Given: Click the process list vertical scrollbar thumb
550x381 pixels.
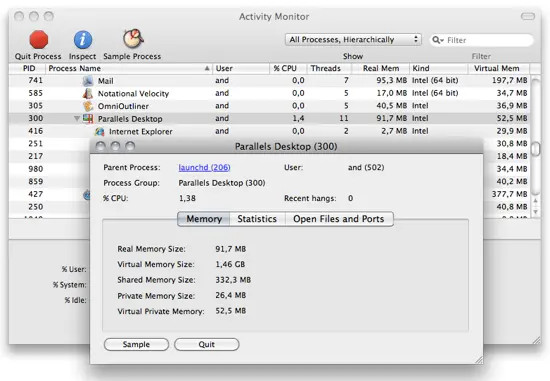Looking at the screenshot, I should (x=535, y=148).
